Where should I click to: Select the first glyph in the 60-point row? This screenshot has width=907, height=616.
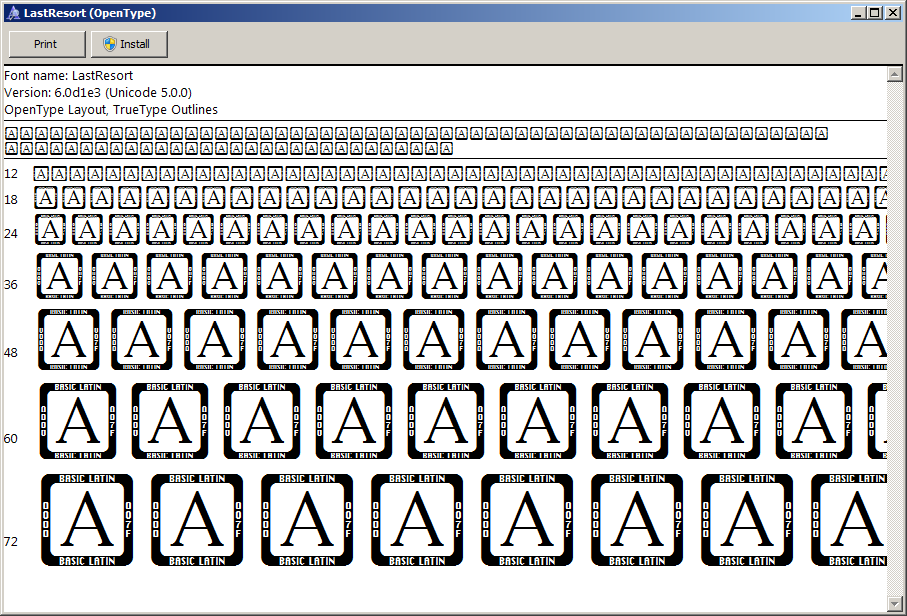[78, 421]
